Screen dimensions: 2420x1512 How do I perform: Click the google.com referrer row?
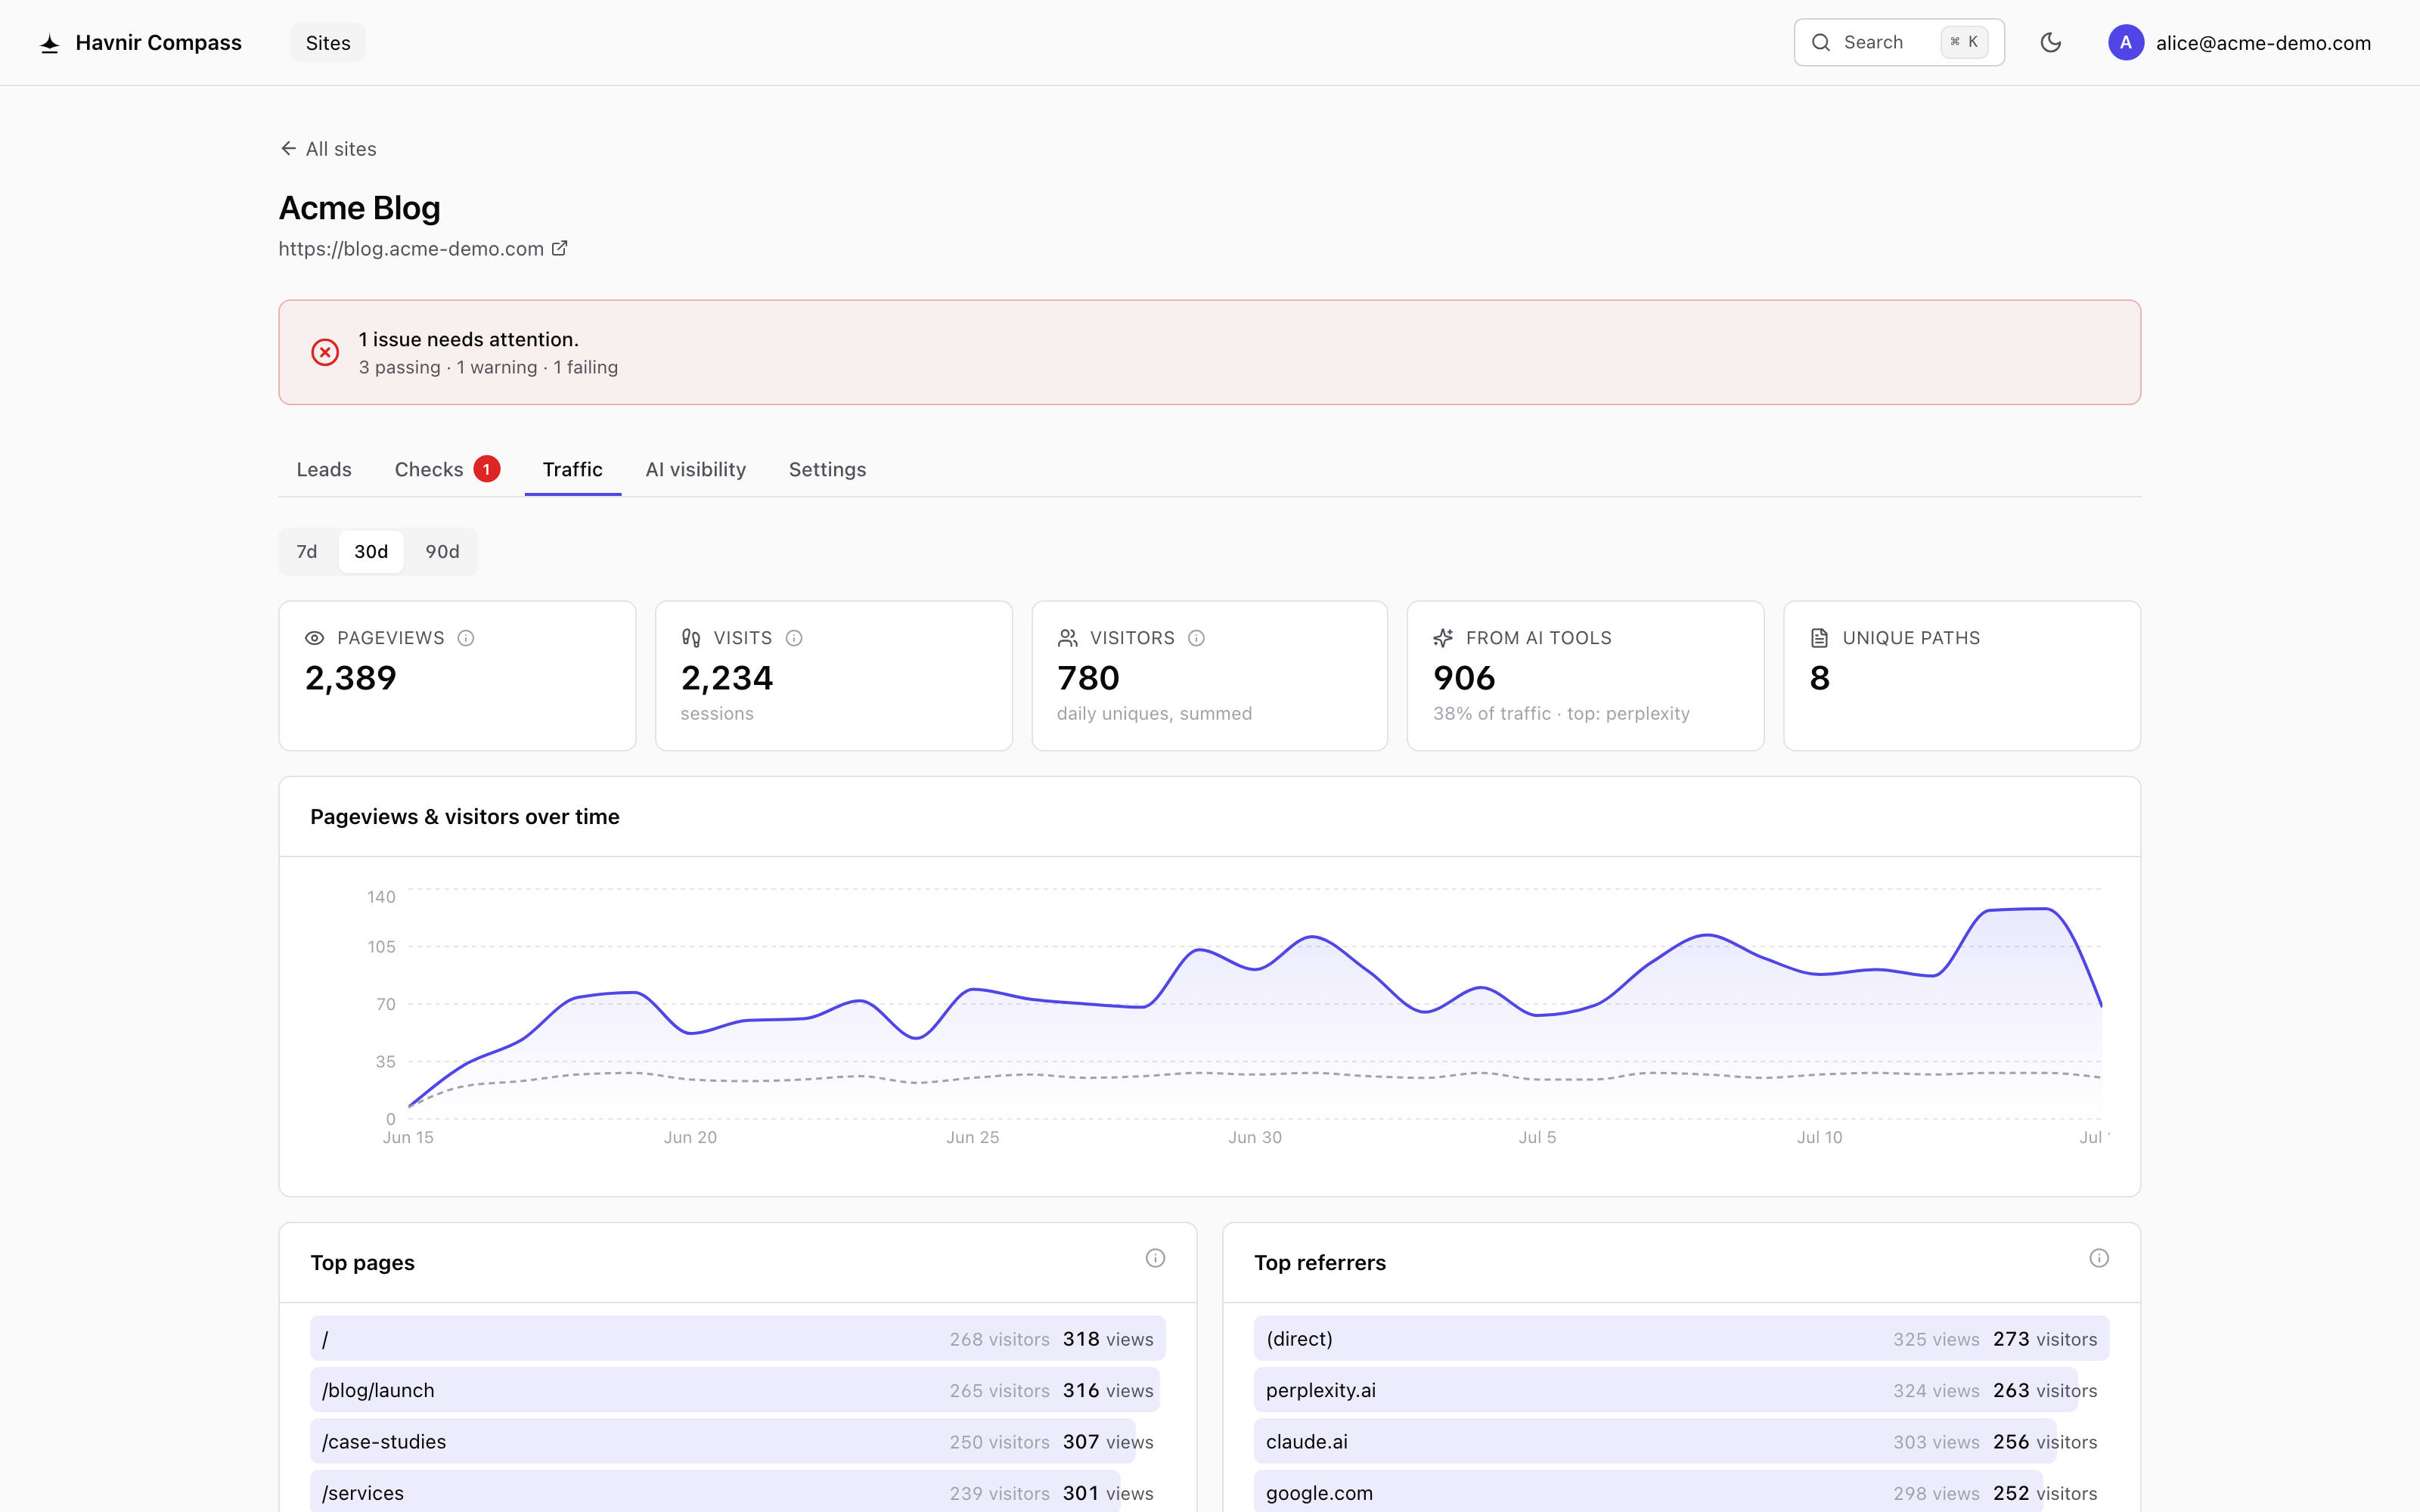pos(1681,1492)
